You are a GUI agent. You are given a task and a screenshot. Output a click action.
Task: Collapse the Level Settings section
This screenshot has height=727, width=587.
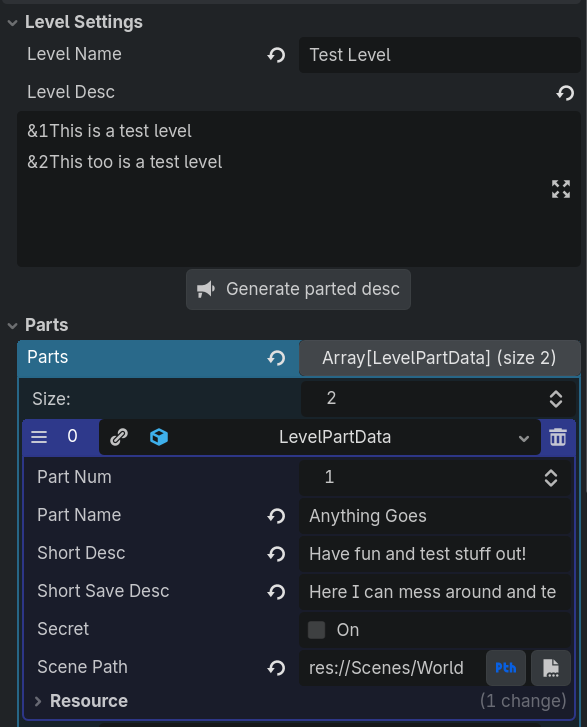(x=13, y=23)
